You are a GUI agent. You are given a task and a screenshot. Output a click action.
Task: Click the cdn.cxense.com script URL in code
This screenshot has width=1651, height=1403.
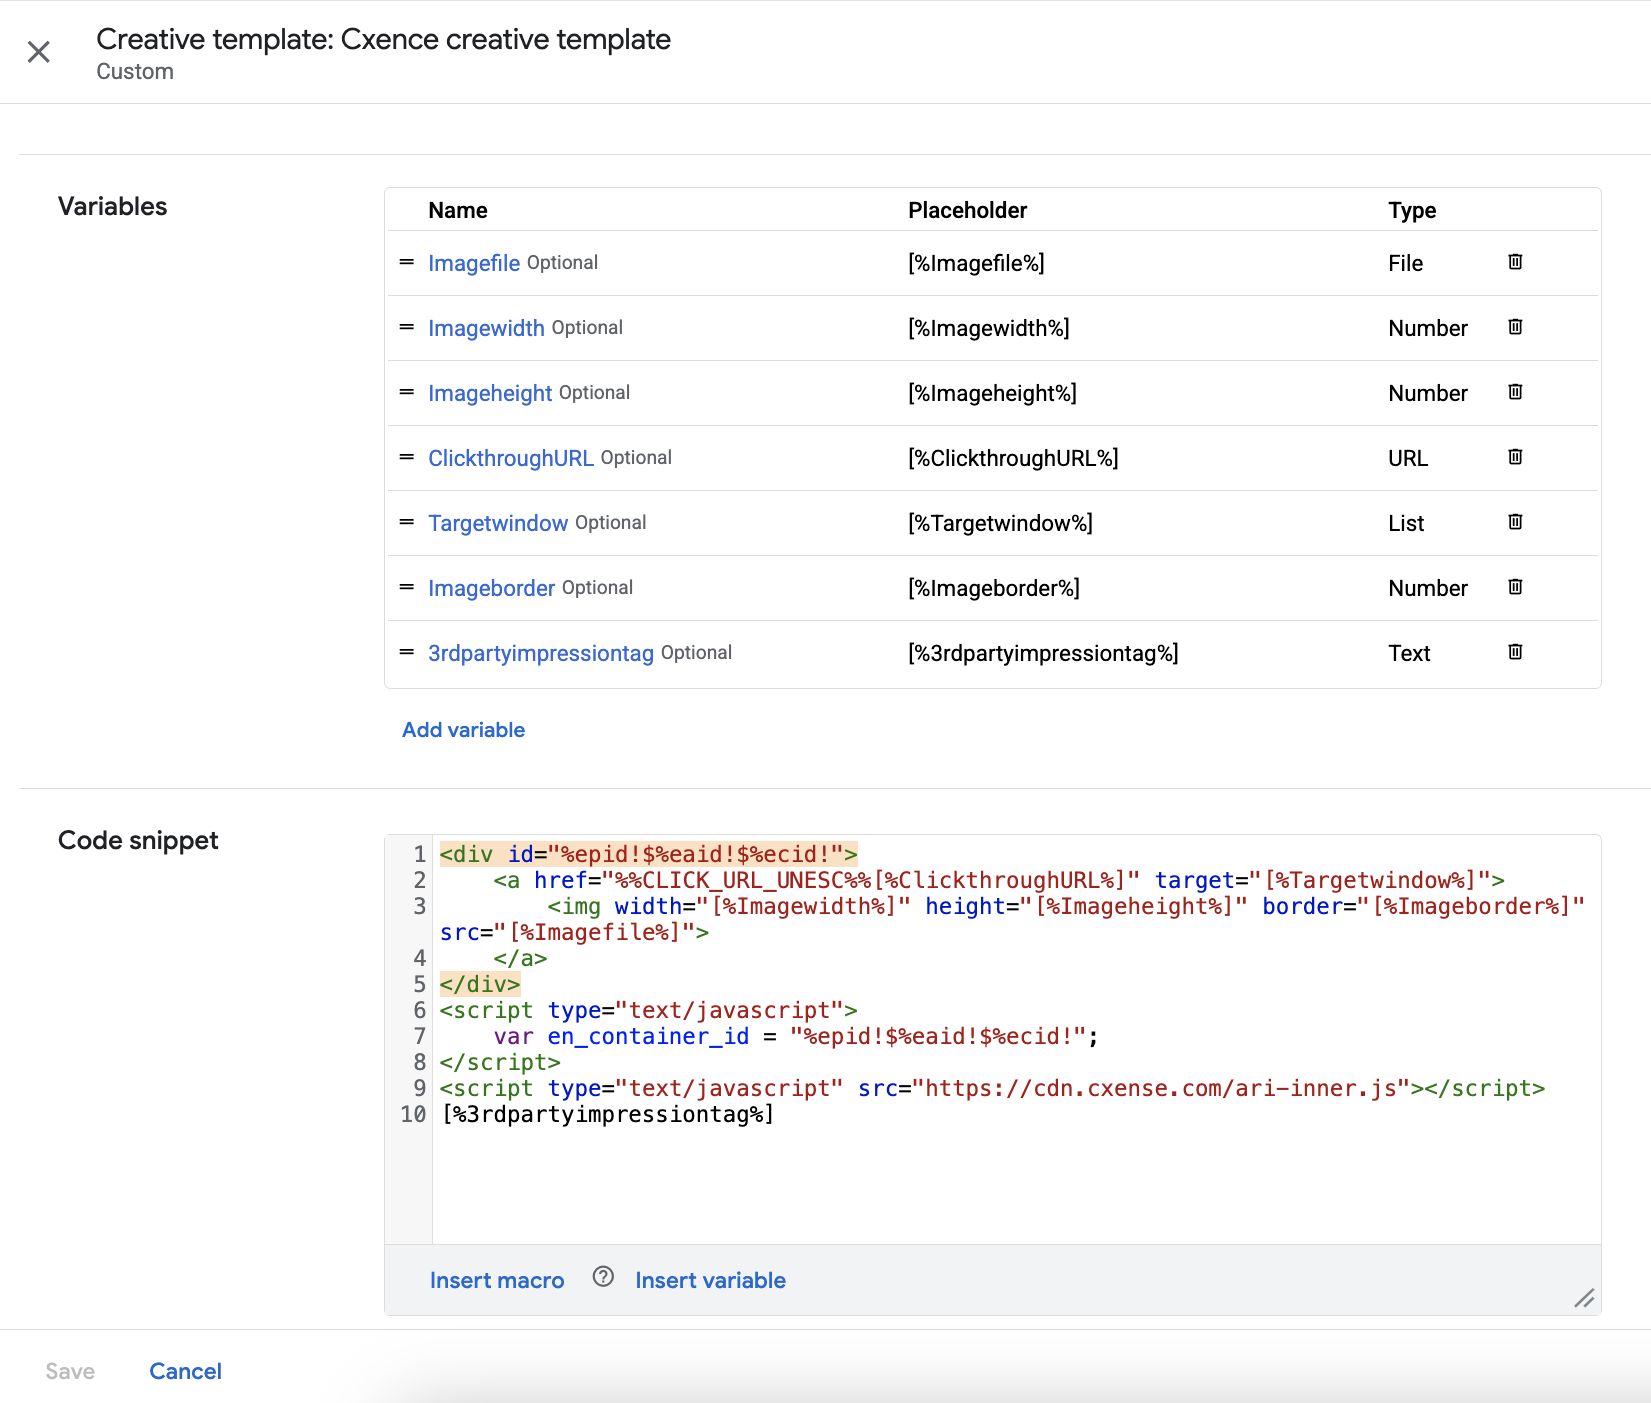coord(1160,1088)
